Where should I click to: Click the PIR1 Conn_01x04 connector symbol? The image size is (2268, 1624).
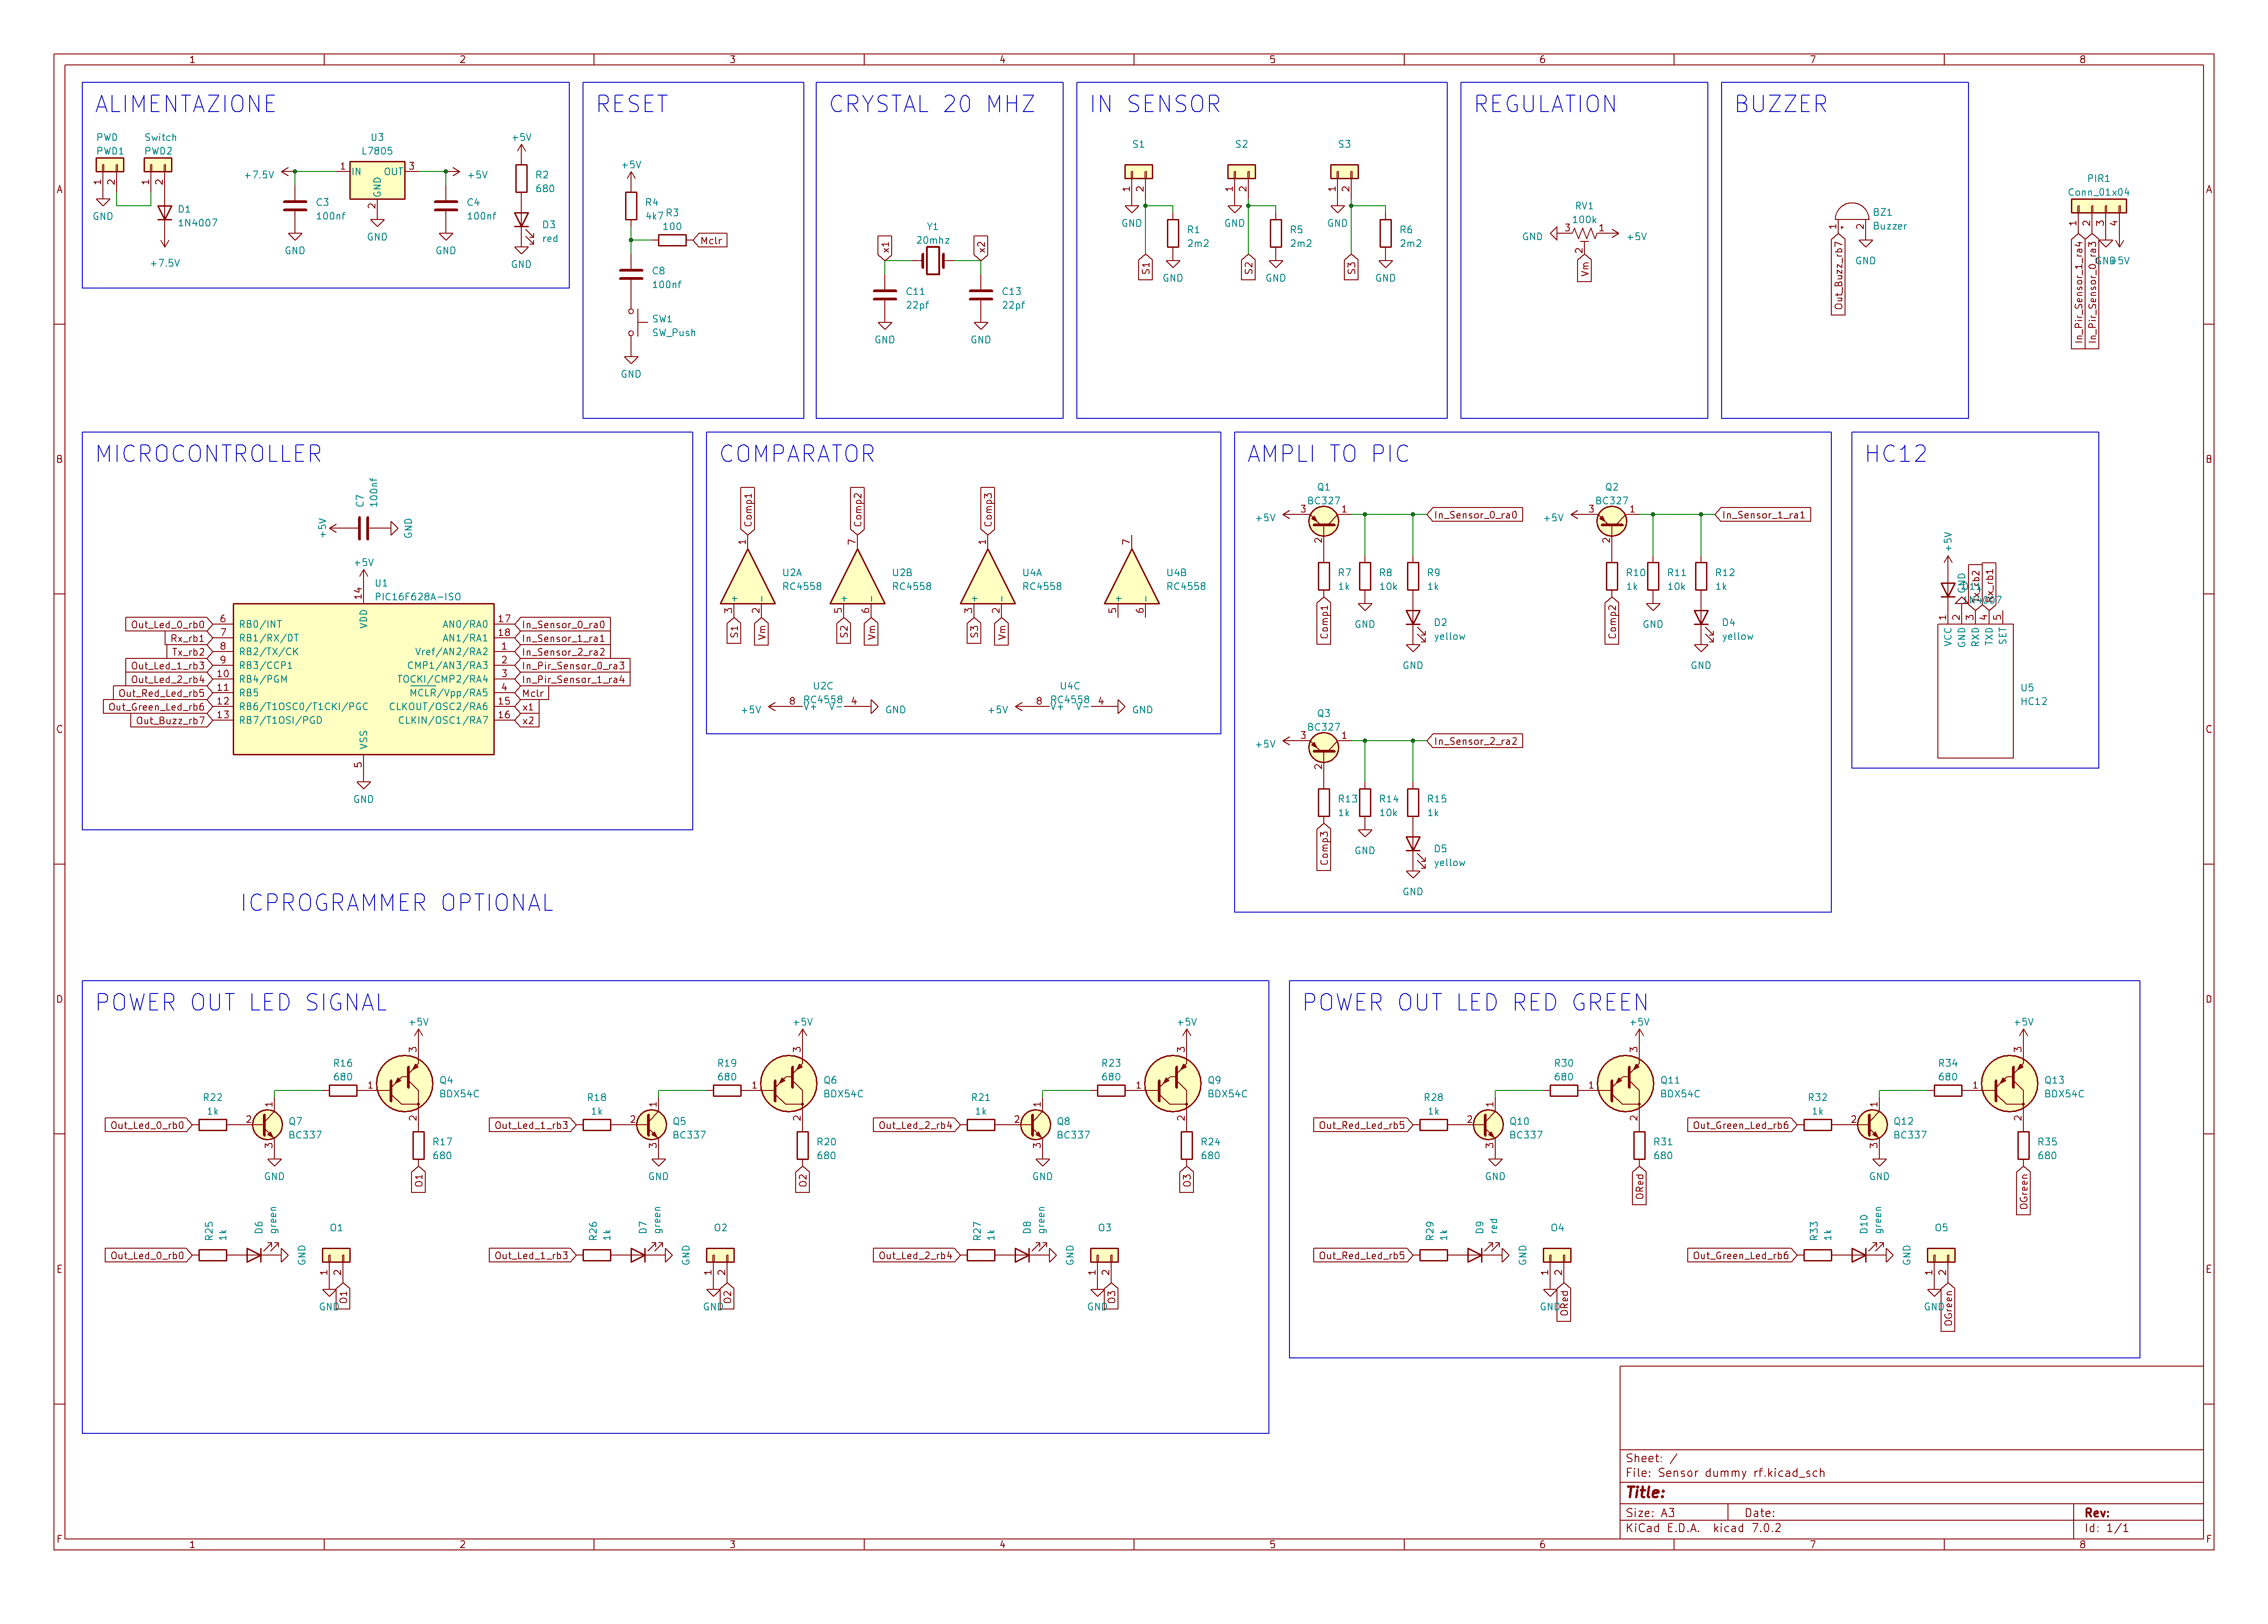2099,206
